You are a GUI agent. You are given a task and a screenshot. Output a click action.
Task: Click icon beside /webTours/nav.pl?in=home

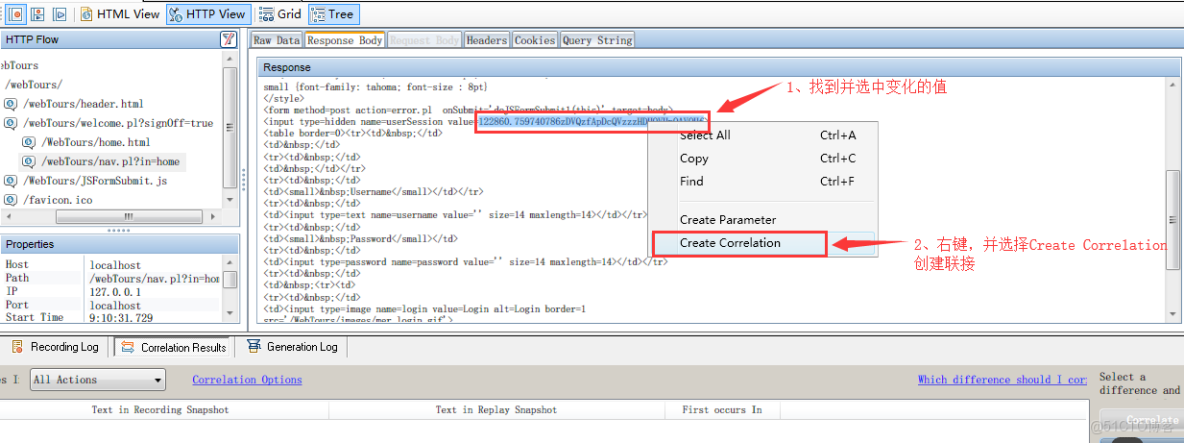[29, 162]
